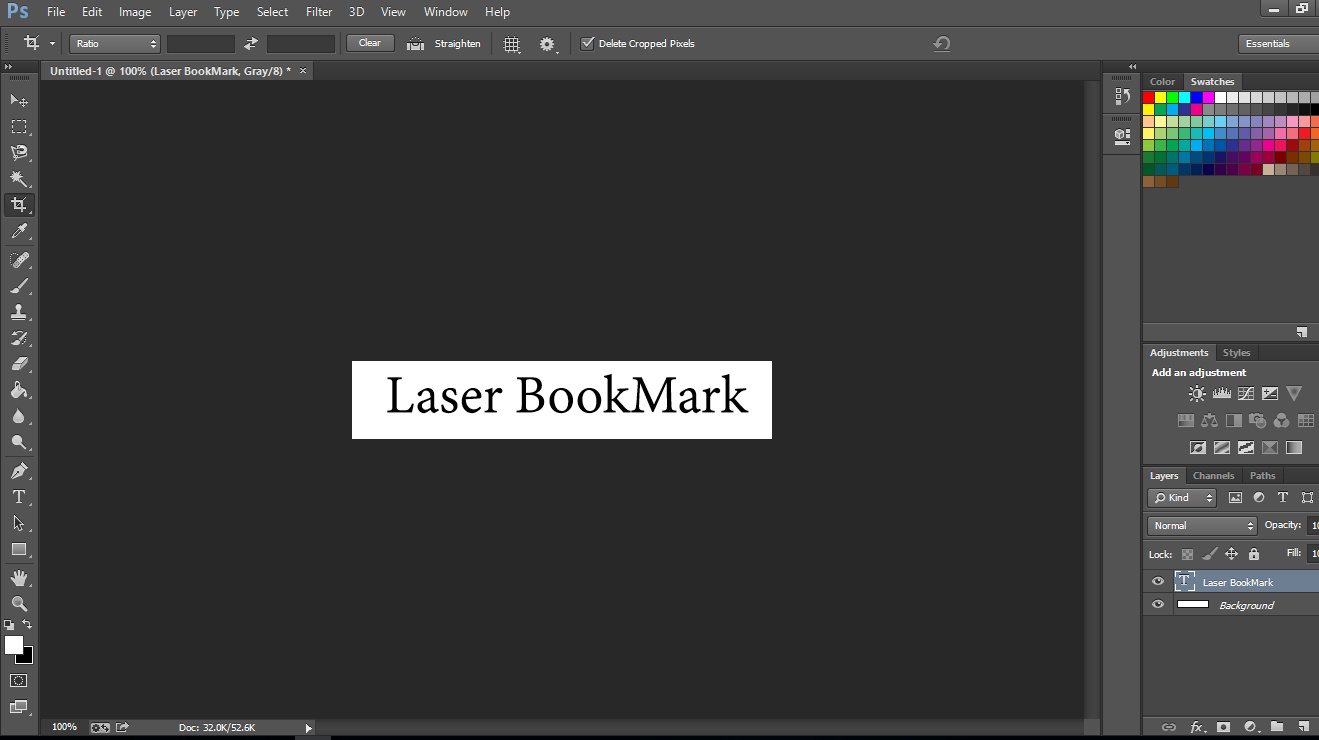The image size is (1319, 740).
Task: Click the Laser BookMark layer thumbnail
Action: coord(1185,581)
